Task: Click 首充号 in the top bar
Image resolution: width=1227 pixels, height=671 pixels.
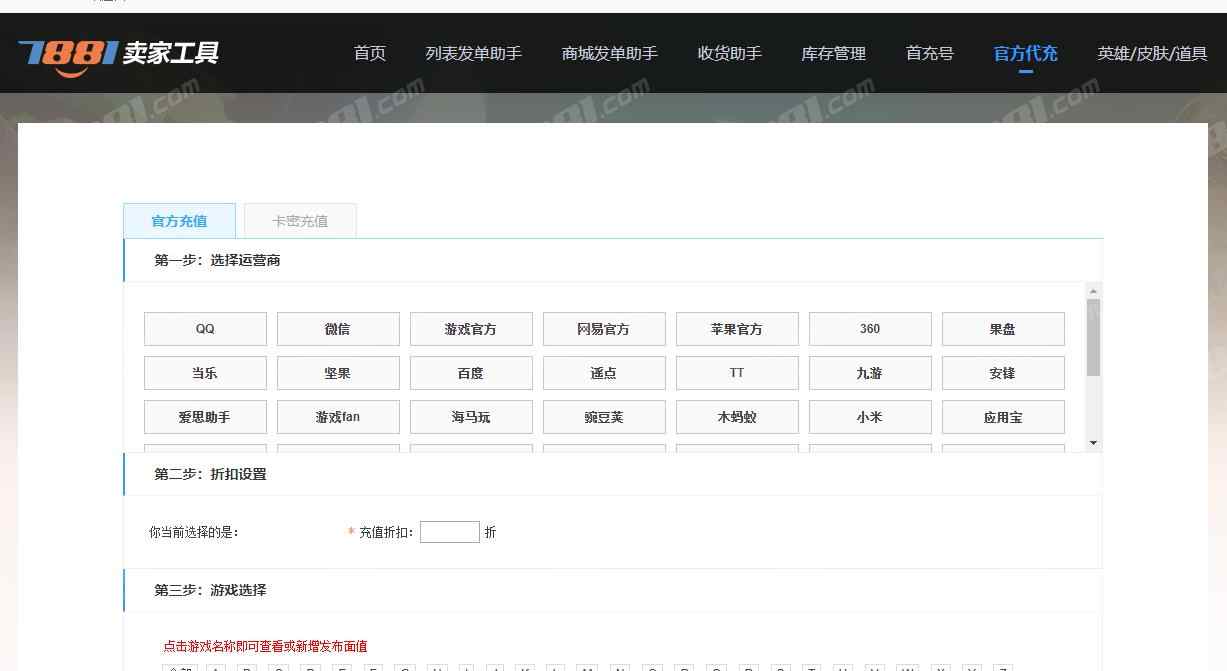Action: pos(930,53)
